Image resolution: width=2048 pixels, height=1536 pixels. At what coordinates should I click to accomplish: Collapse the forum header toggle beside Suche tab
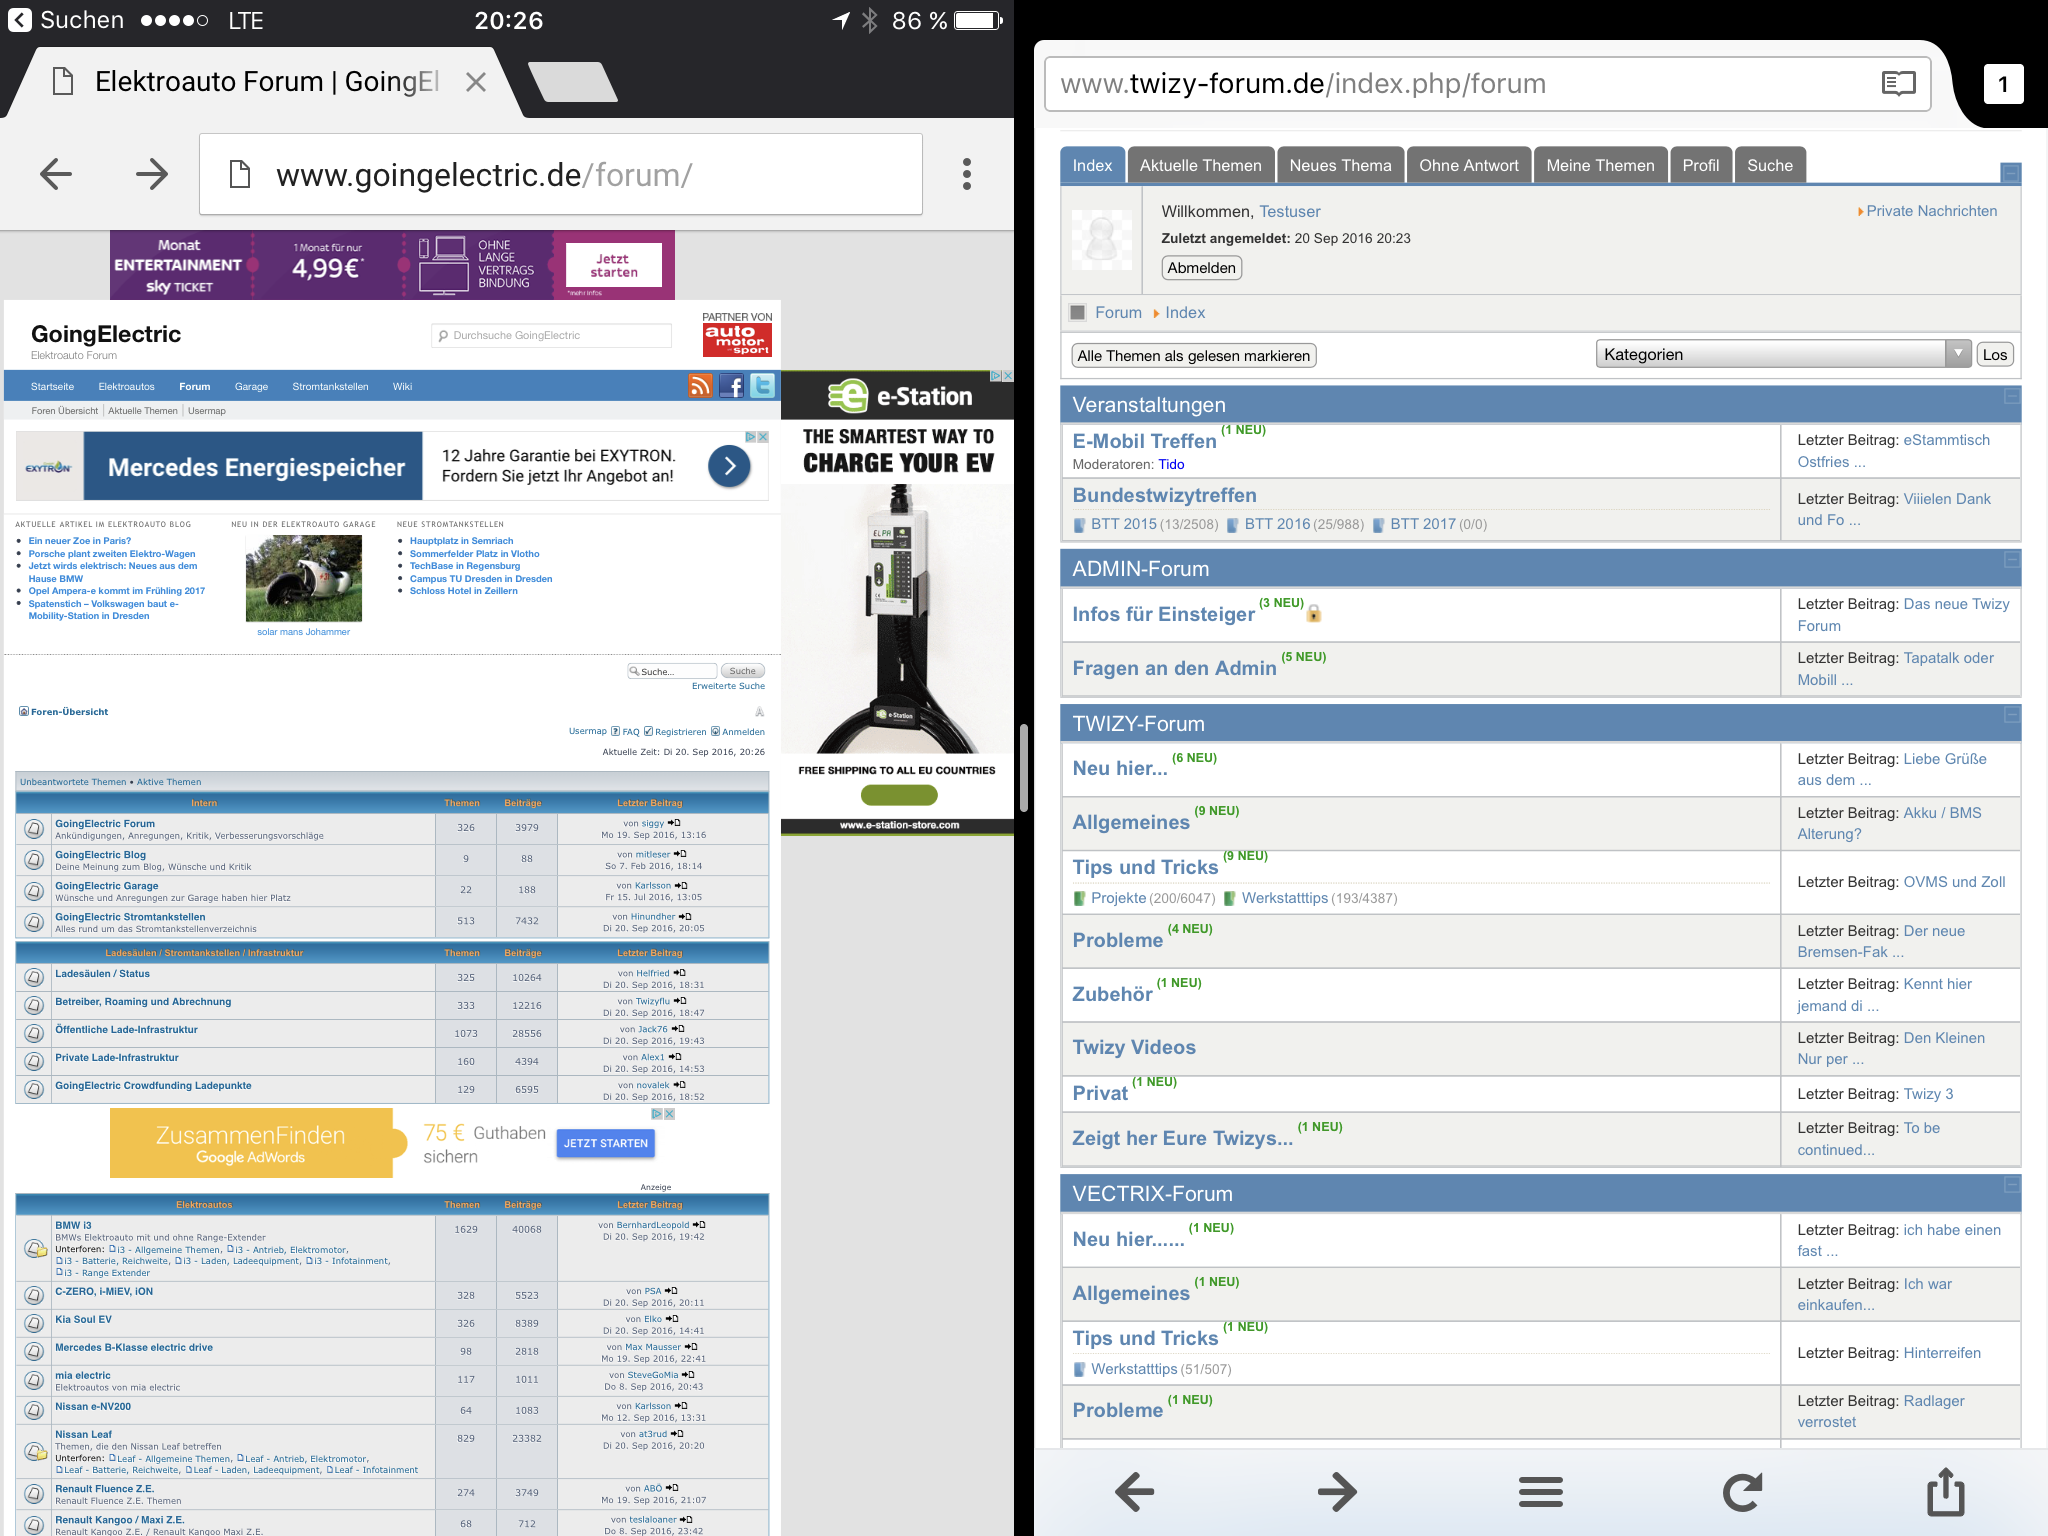pyautogui.click(x=2010, y=173)
